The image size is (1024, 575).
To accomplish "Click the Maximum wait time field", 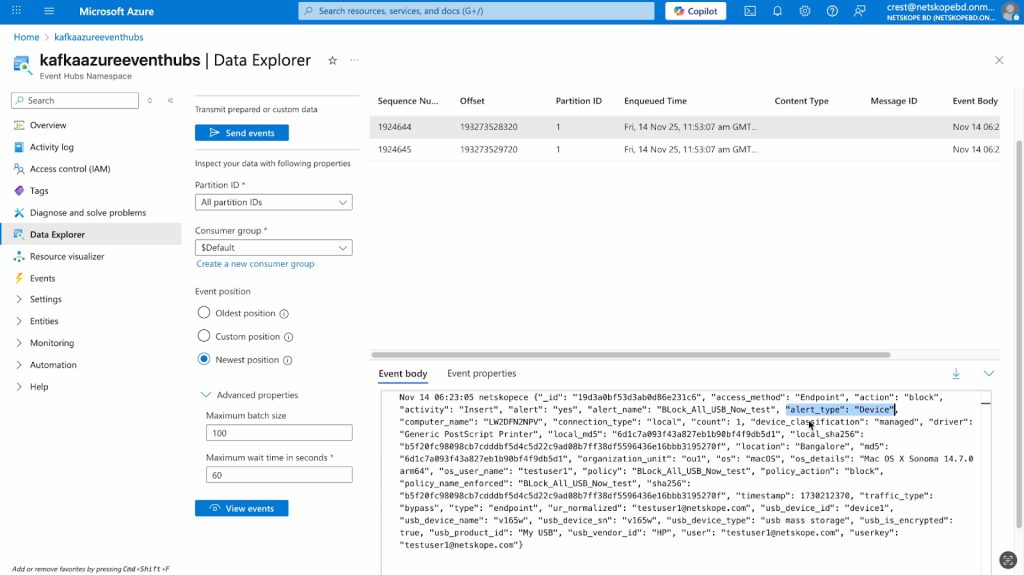I will (x=279, y=475).
